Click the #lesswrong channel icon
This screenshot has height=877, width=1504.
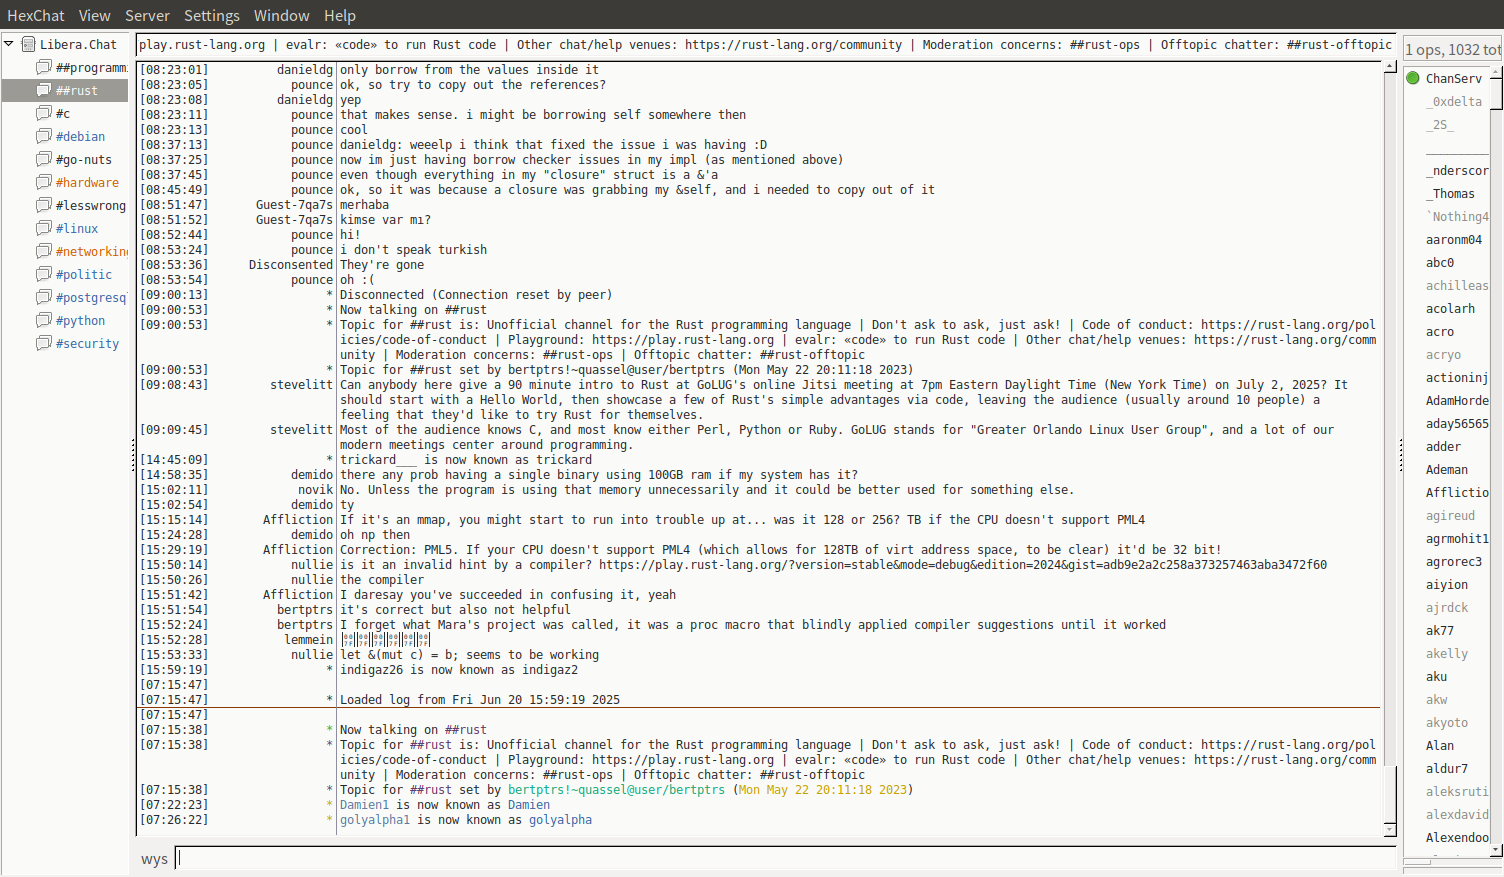point(44,205)
